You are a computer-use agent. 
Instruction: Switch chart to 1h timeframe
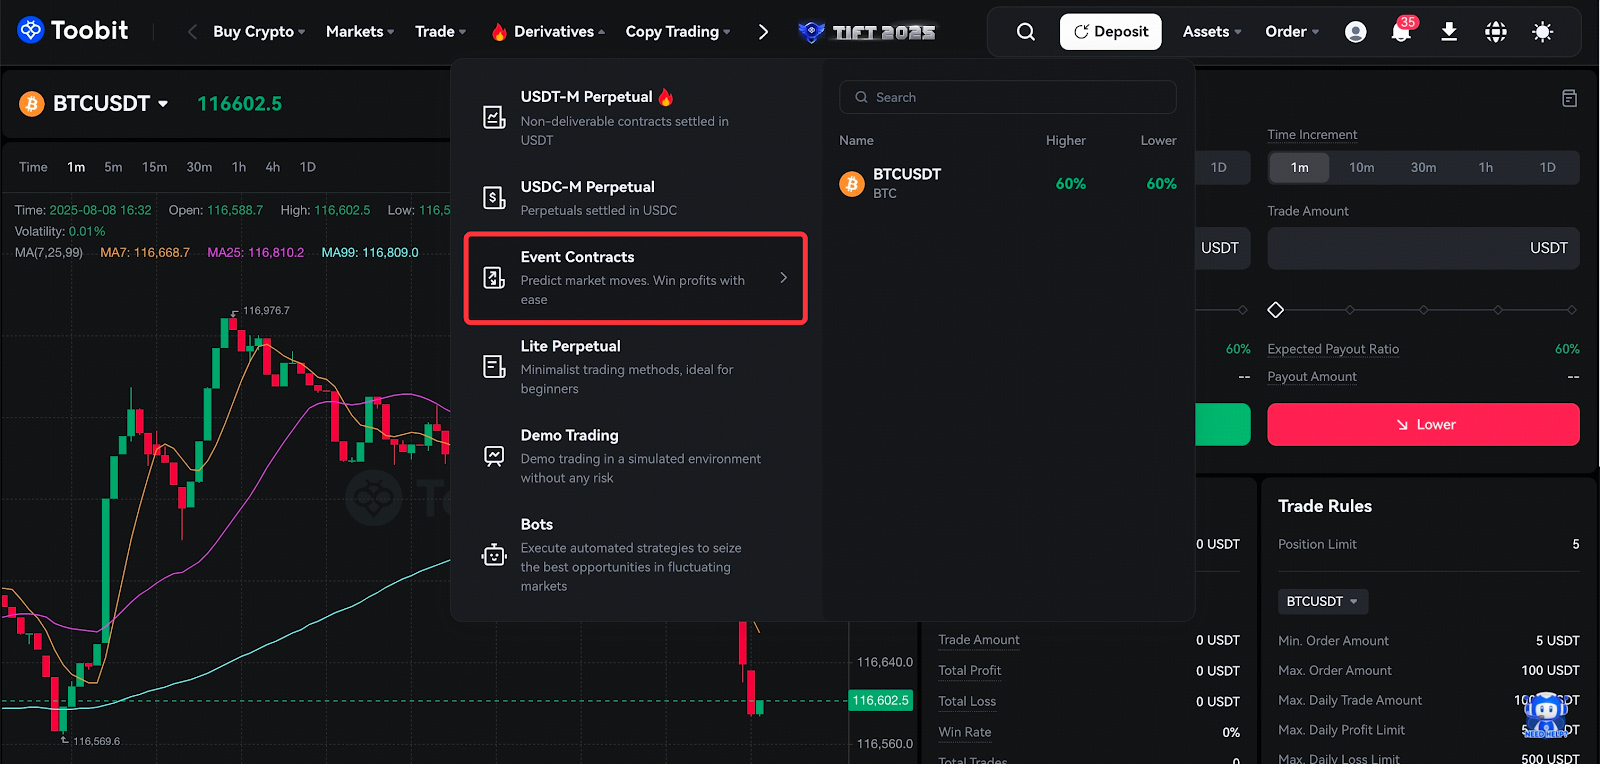[239, 167]
